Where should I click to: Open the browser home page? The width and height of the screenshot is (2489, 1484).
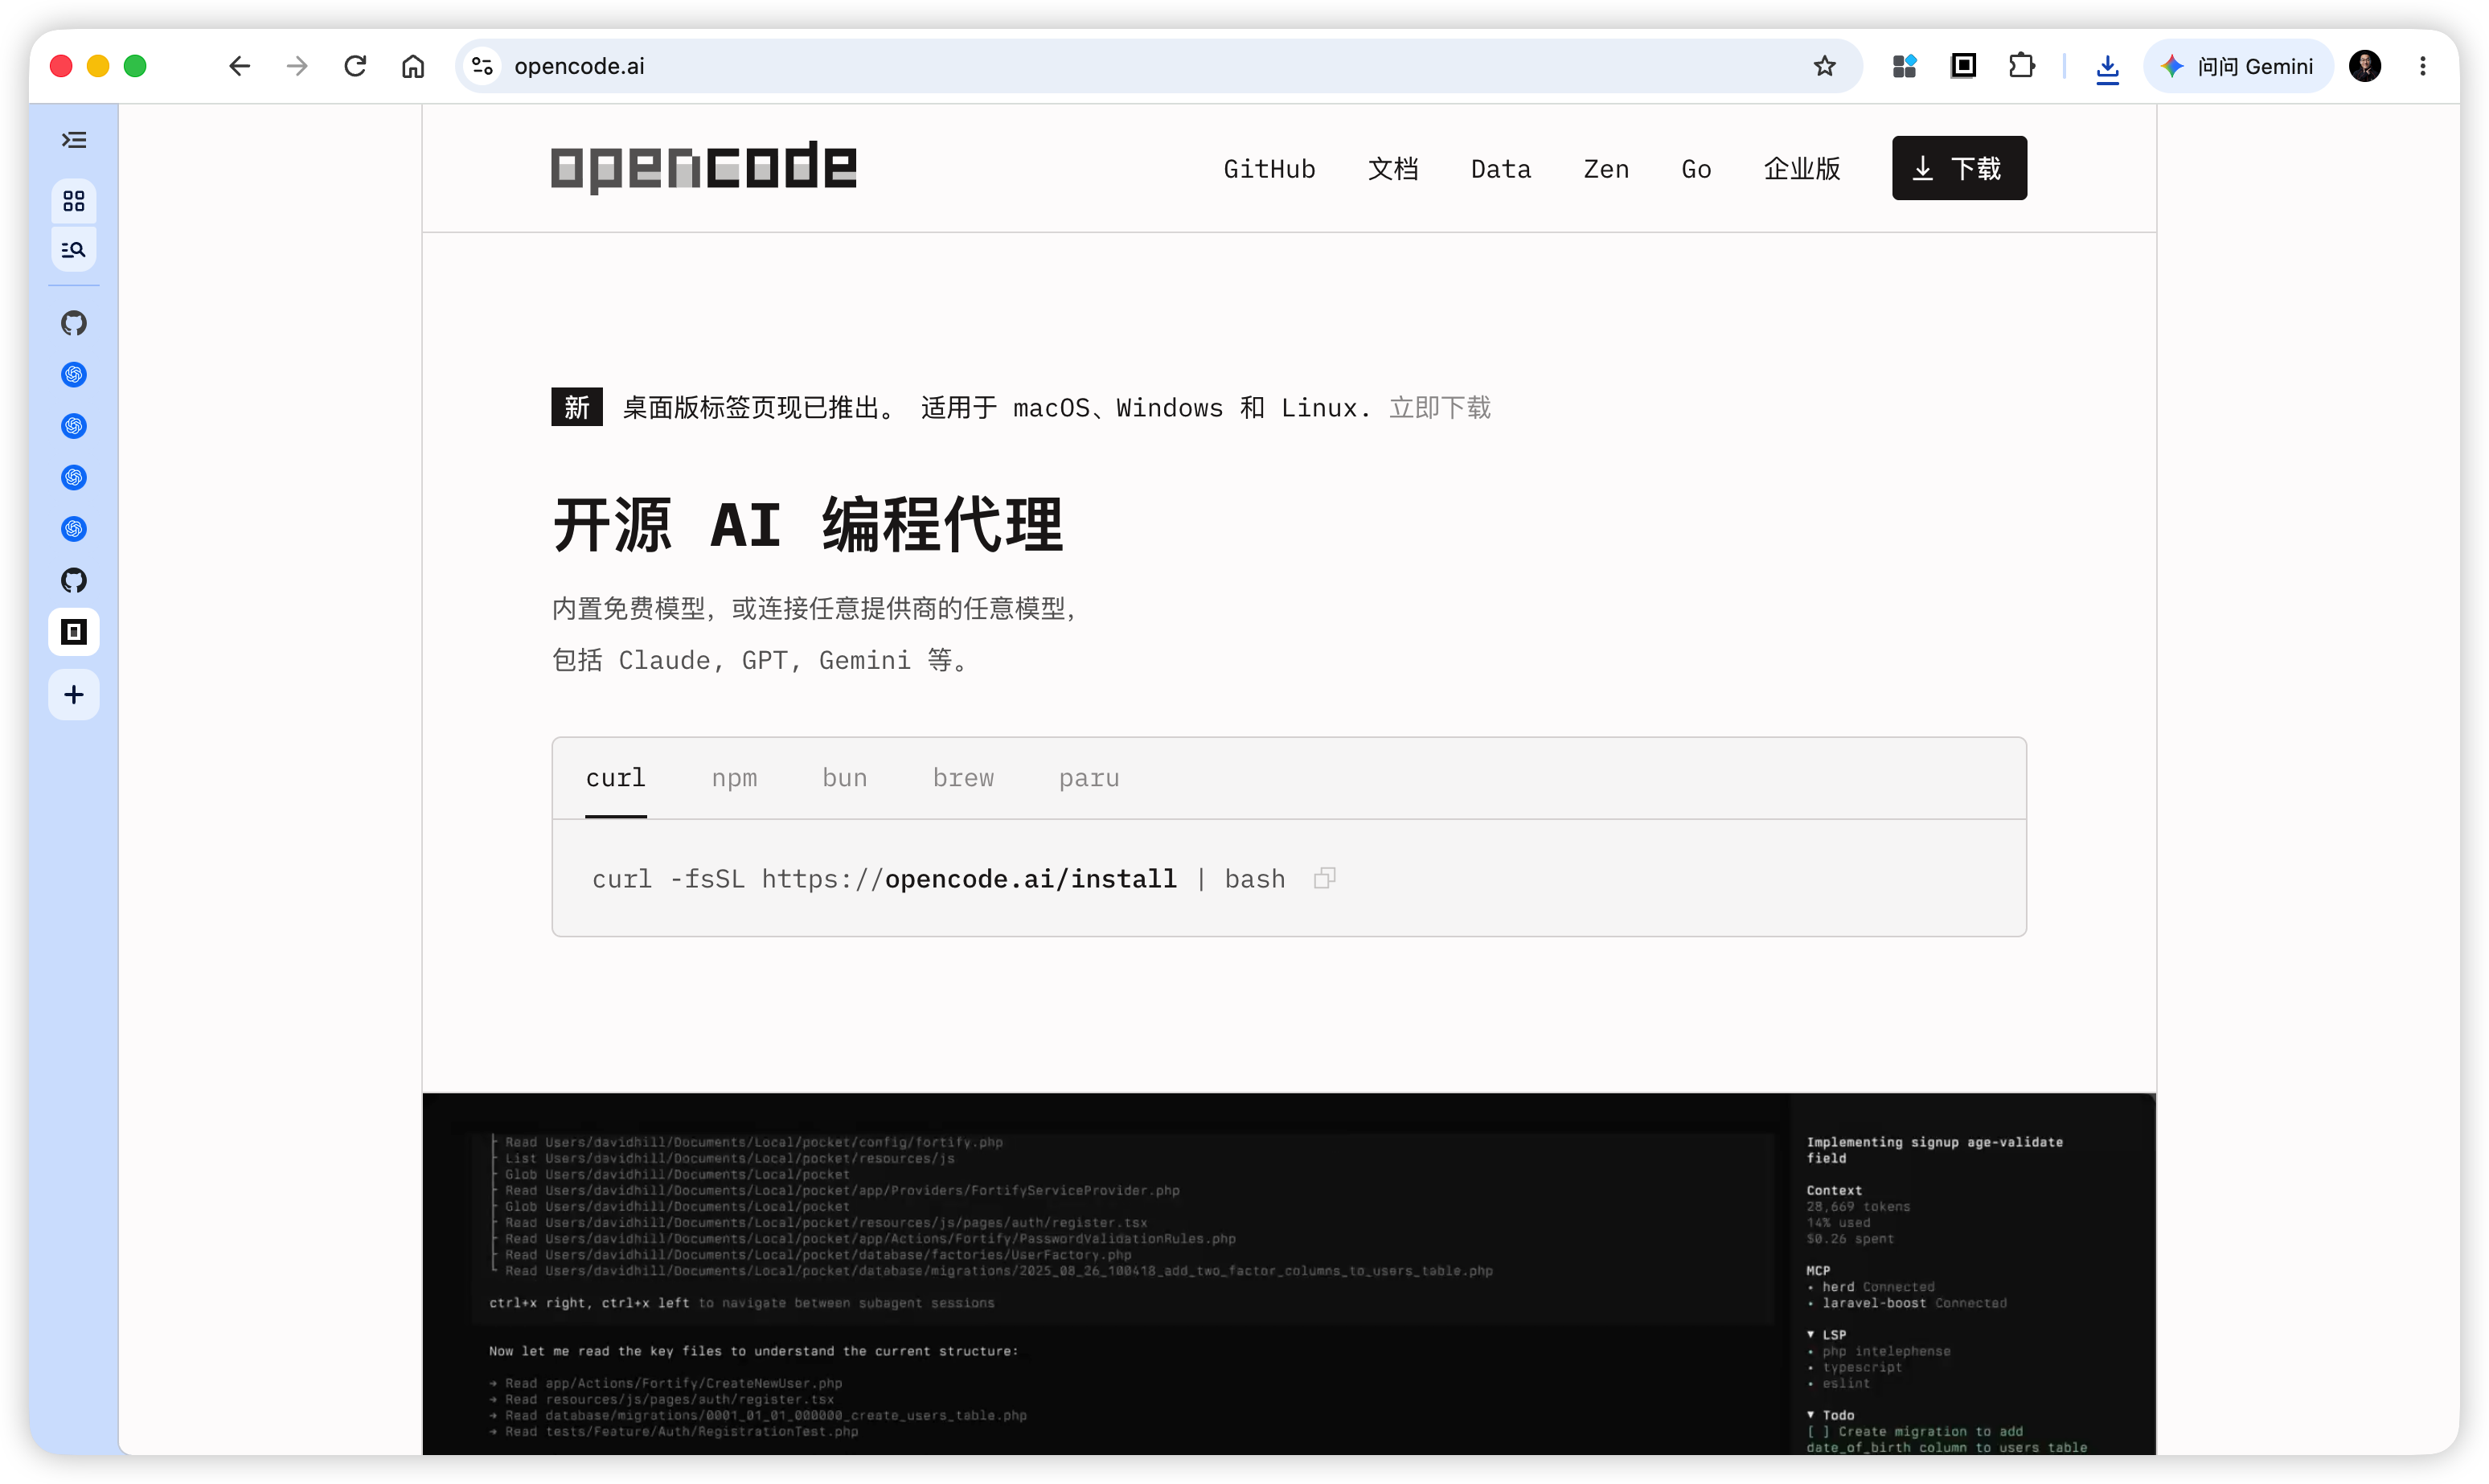click(x=413, y=66)
